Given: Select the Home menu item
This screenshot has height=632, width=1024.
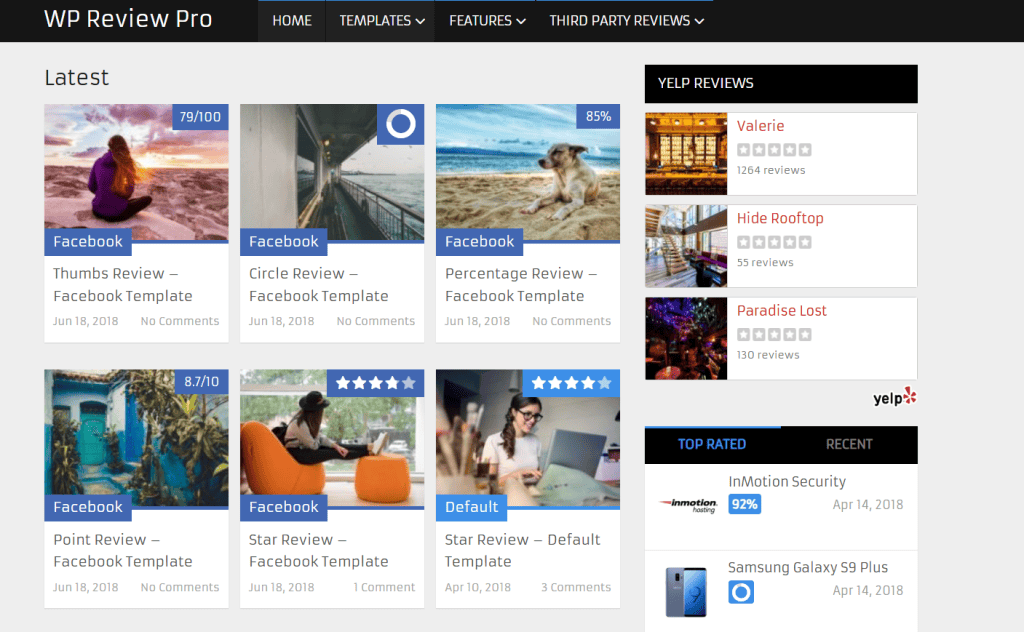Looking at the screenshot, I should coord(290,20).
